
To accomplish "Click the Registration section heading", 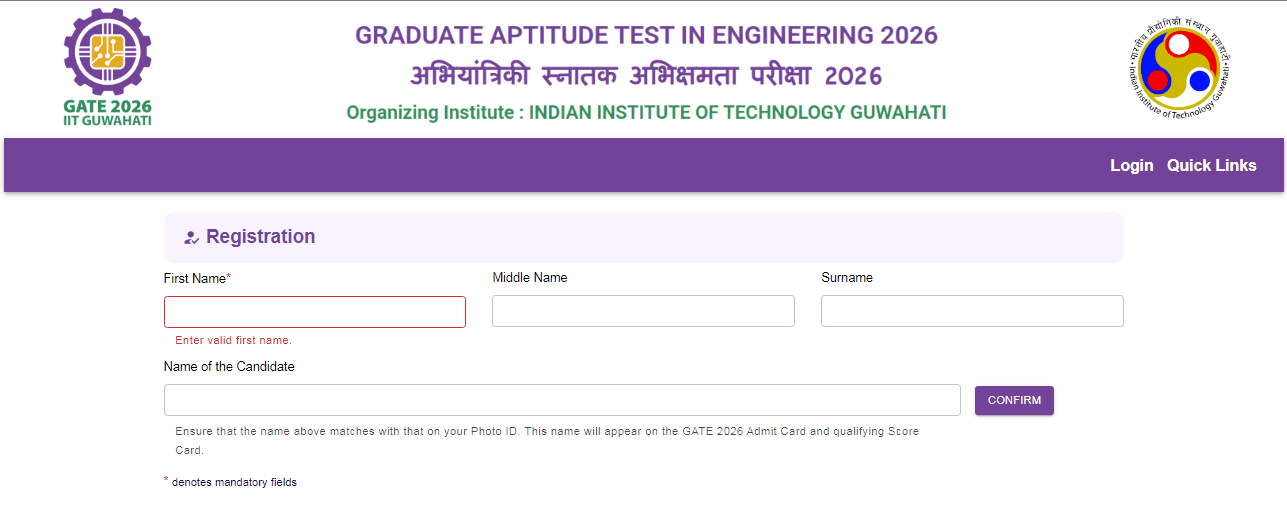I will pos(260,237).
